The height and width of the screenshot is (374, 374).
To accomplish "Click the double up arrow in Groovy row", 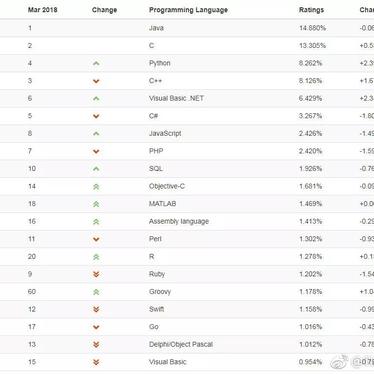I will coord(96,292).
